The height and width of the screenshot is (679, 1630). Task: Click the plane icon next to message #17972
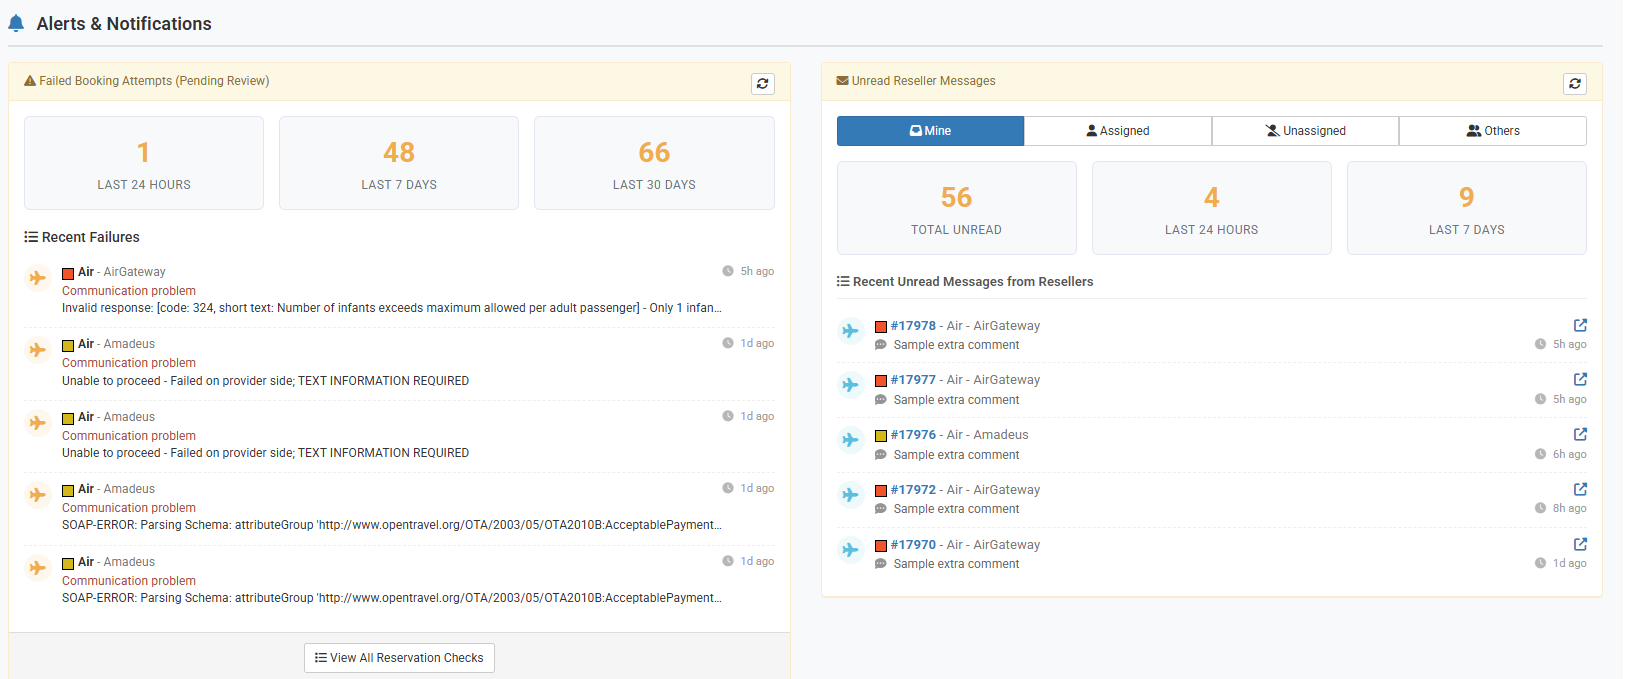tap(851, 495)
